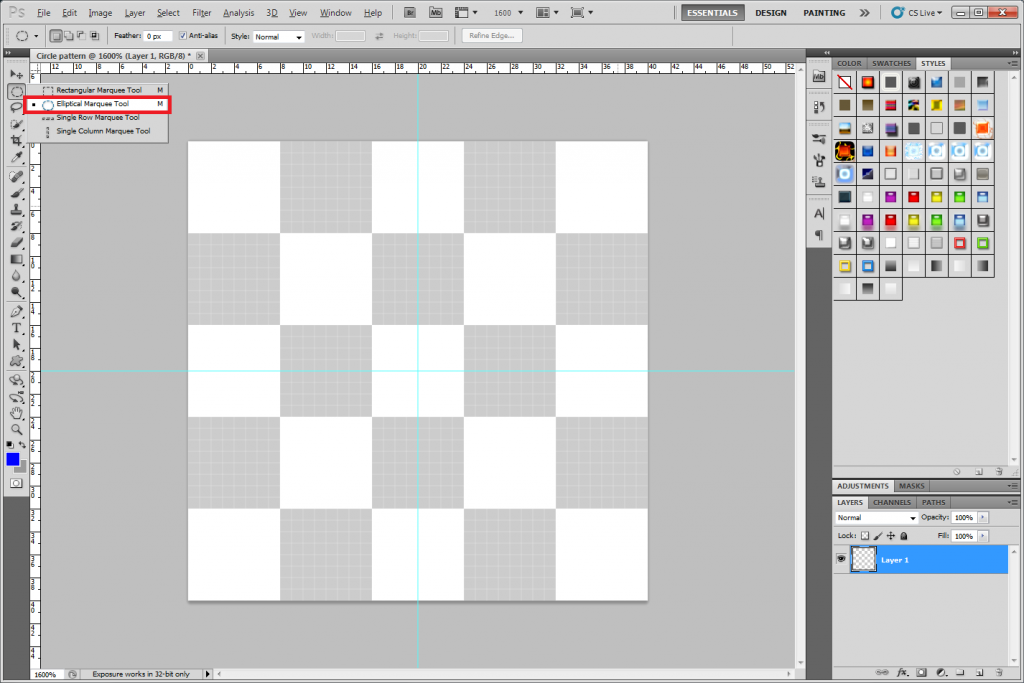The image size is (1024, 683).
Task: Pick the Eyedropper tool
Action: 16,158
